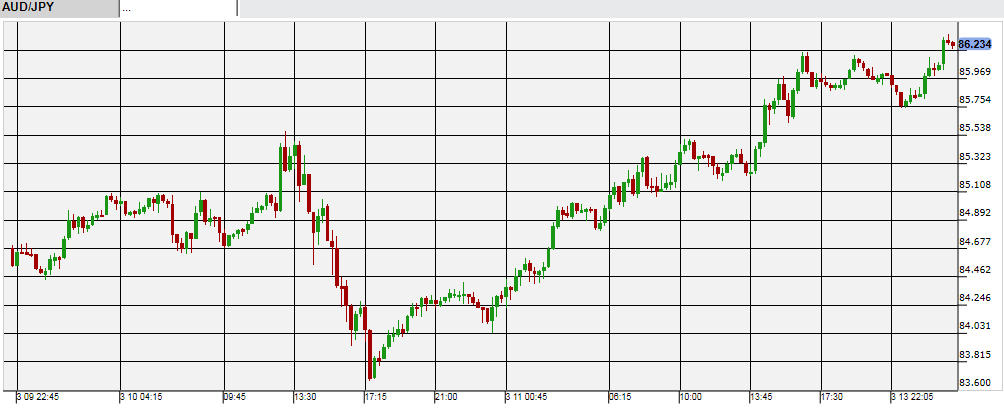Select the 13:30 time axis marker
1004x412 pixels.
pyautogui.click(x=304, y=397)
